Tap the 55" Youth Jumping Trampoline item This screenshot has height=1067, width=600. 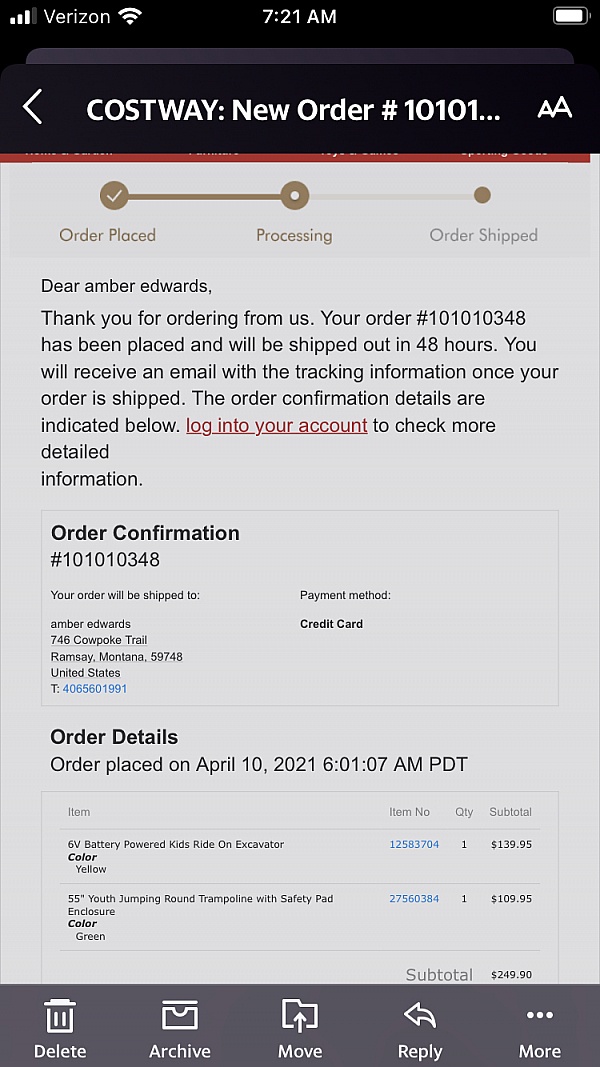200,899
